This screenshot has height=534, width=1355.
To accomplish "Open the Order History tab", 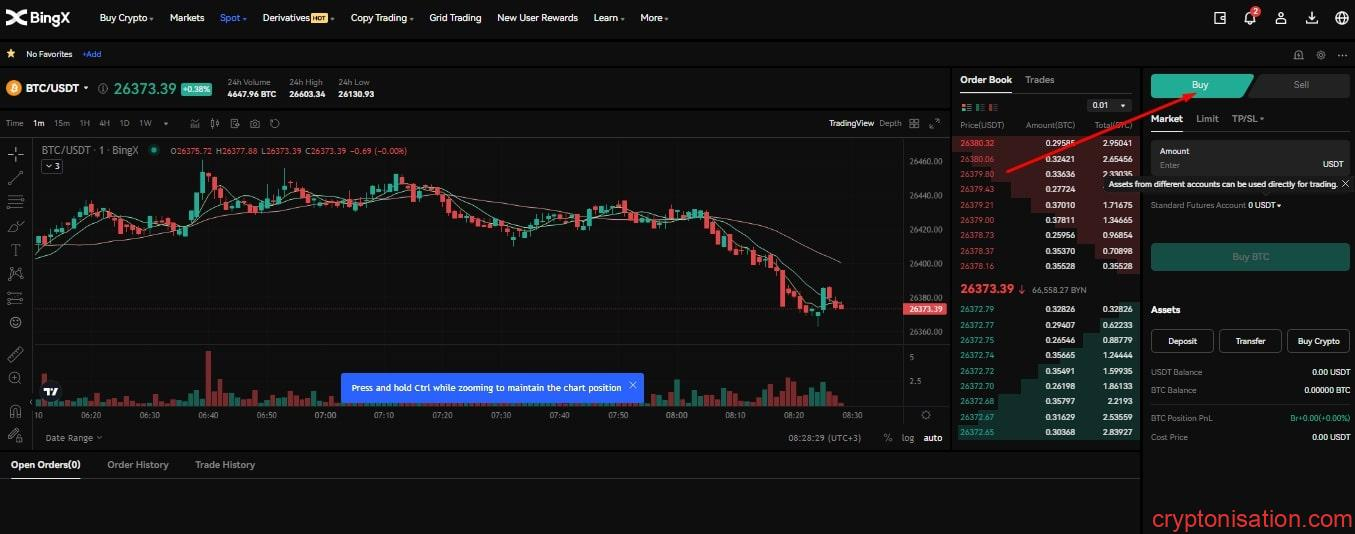I will coord(138,465).
